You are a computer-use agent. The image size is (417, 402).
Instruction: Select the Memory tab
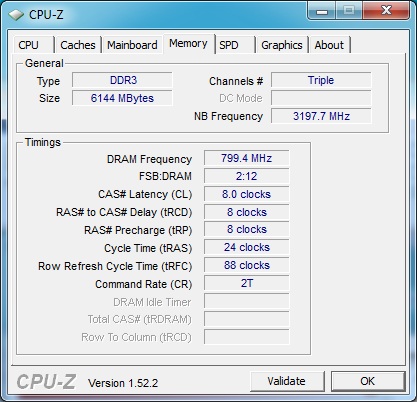(x=188, y=43)
